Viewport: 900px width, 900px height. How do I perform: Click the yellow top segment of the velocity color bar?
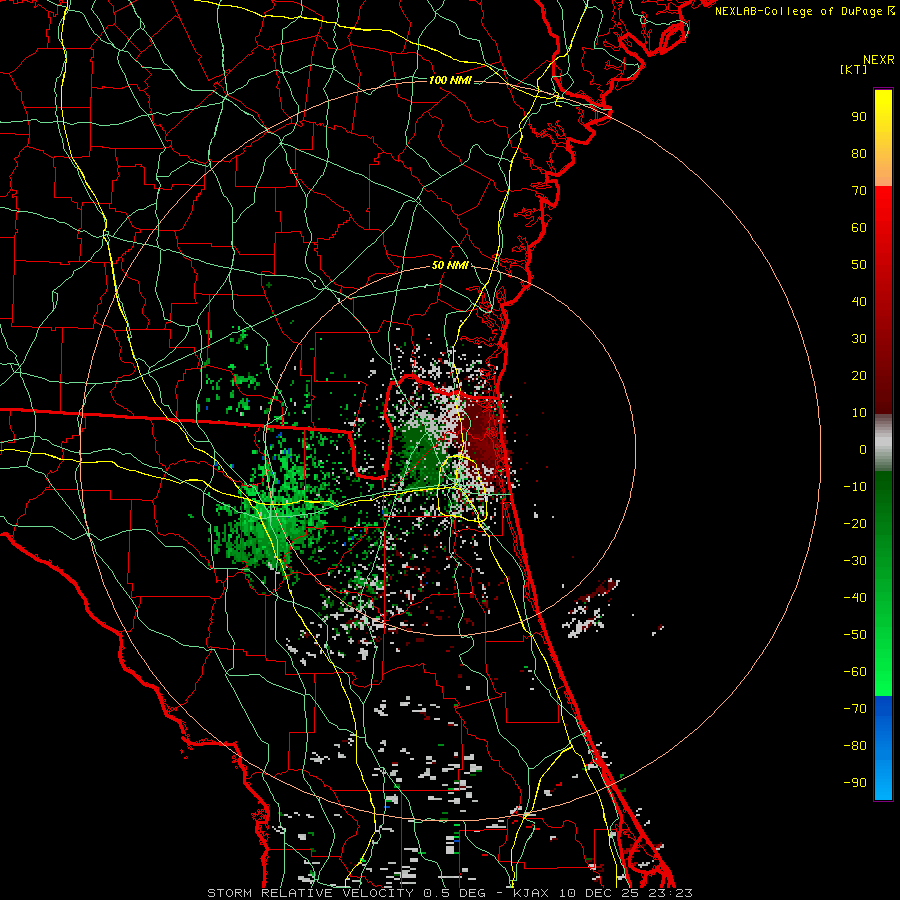pyautogui.click(x=883, y=138)
